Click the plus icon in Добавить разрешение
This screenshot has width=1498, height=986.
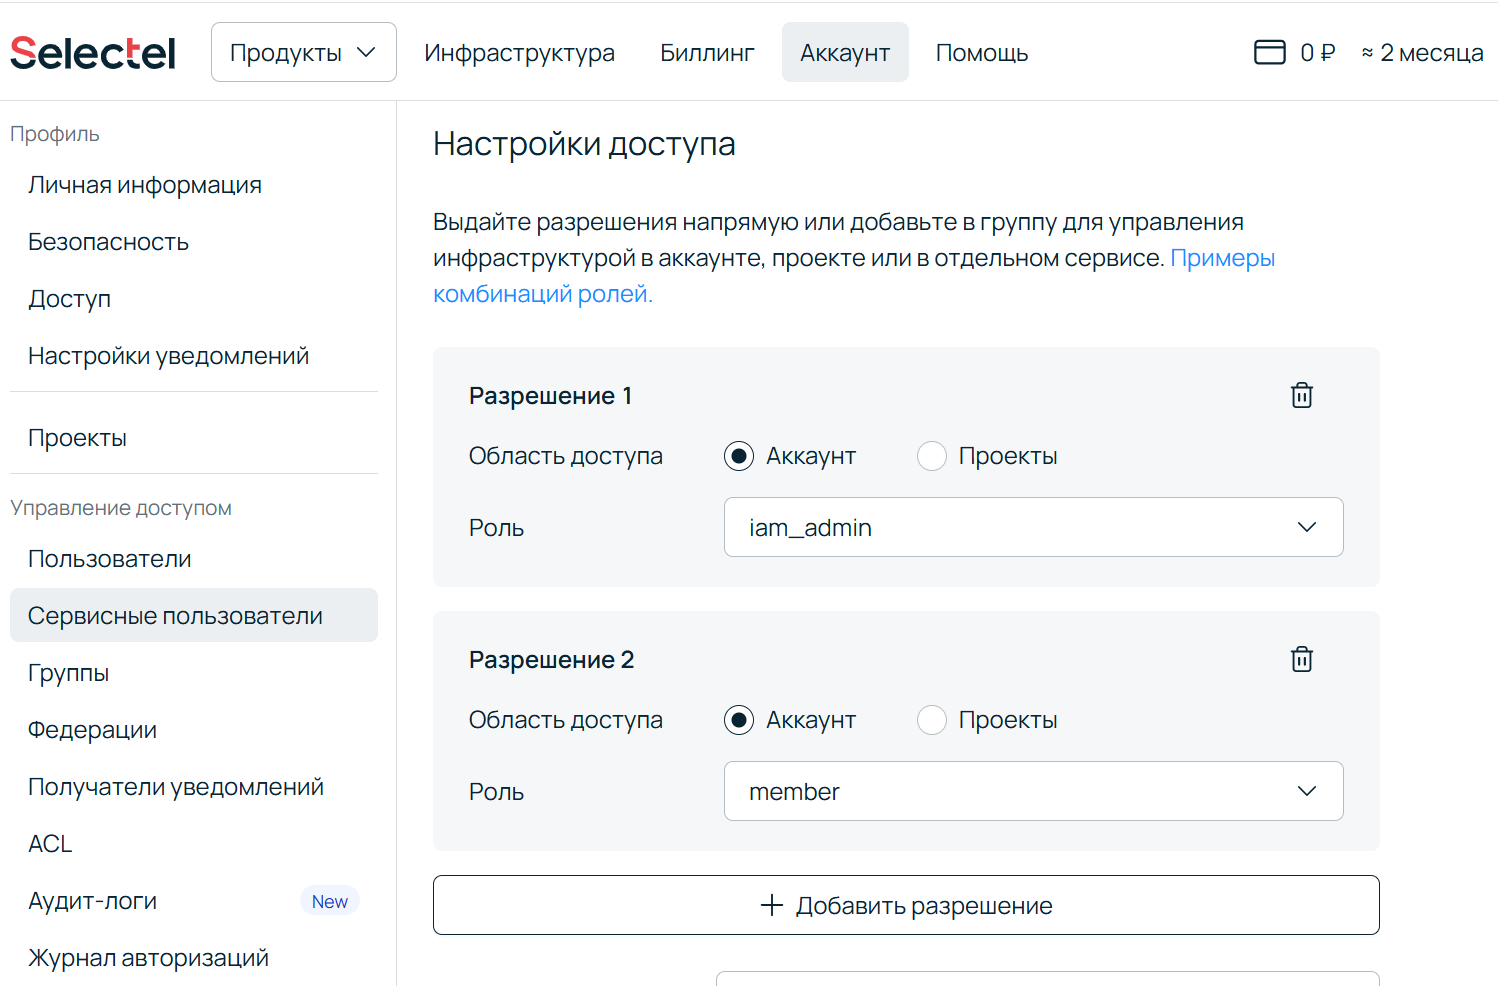(769, 904)
